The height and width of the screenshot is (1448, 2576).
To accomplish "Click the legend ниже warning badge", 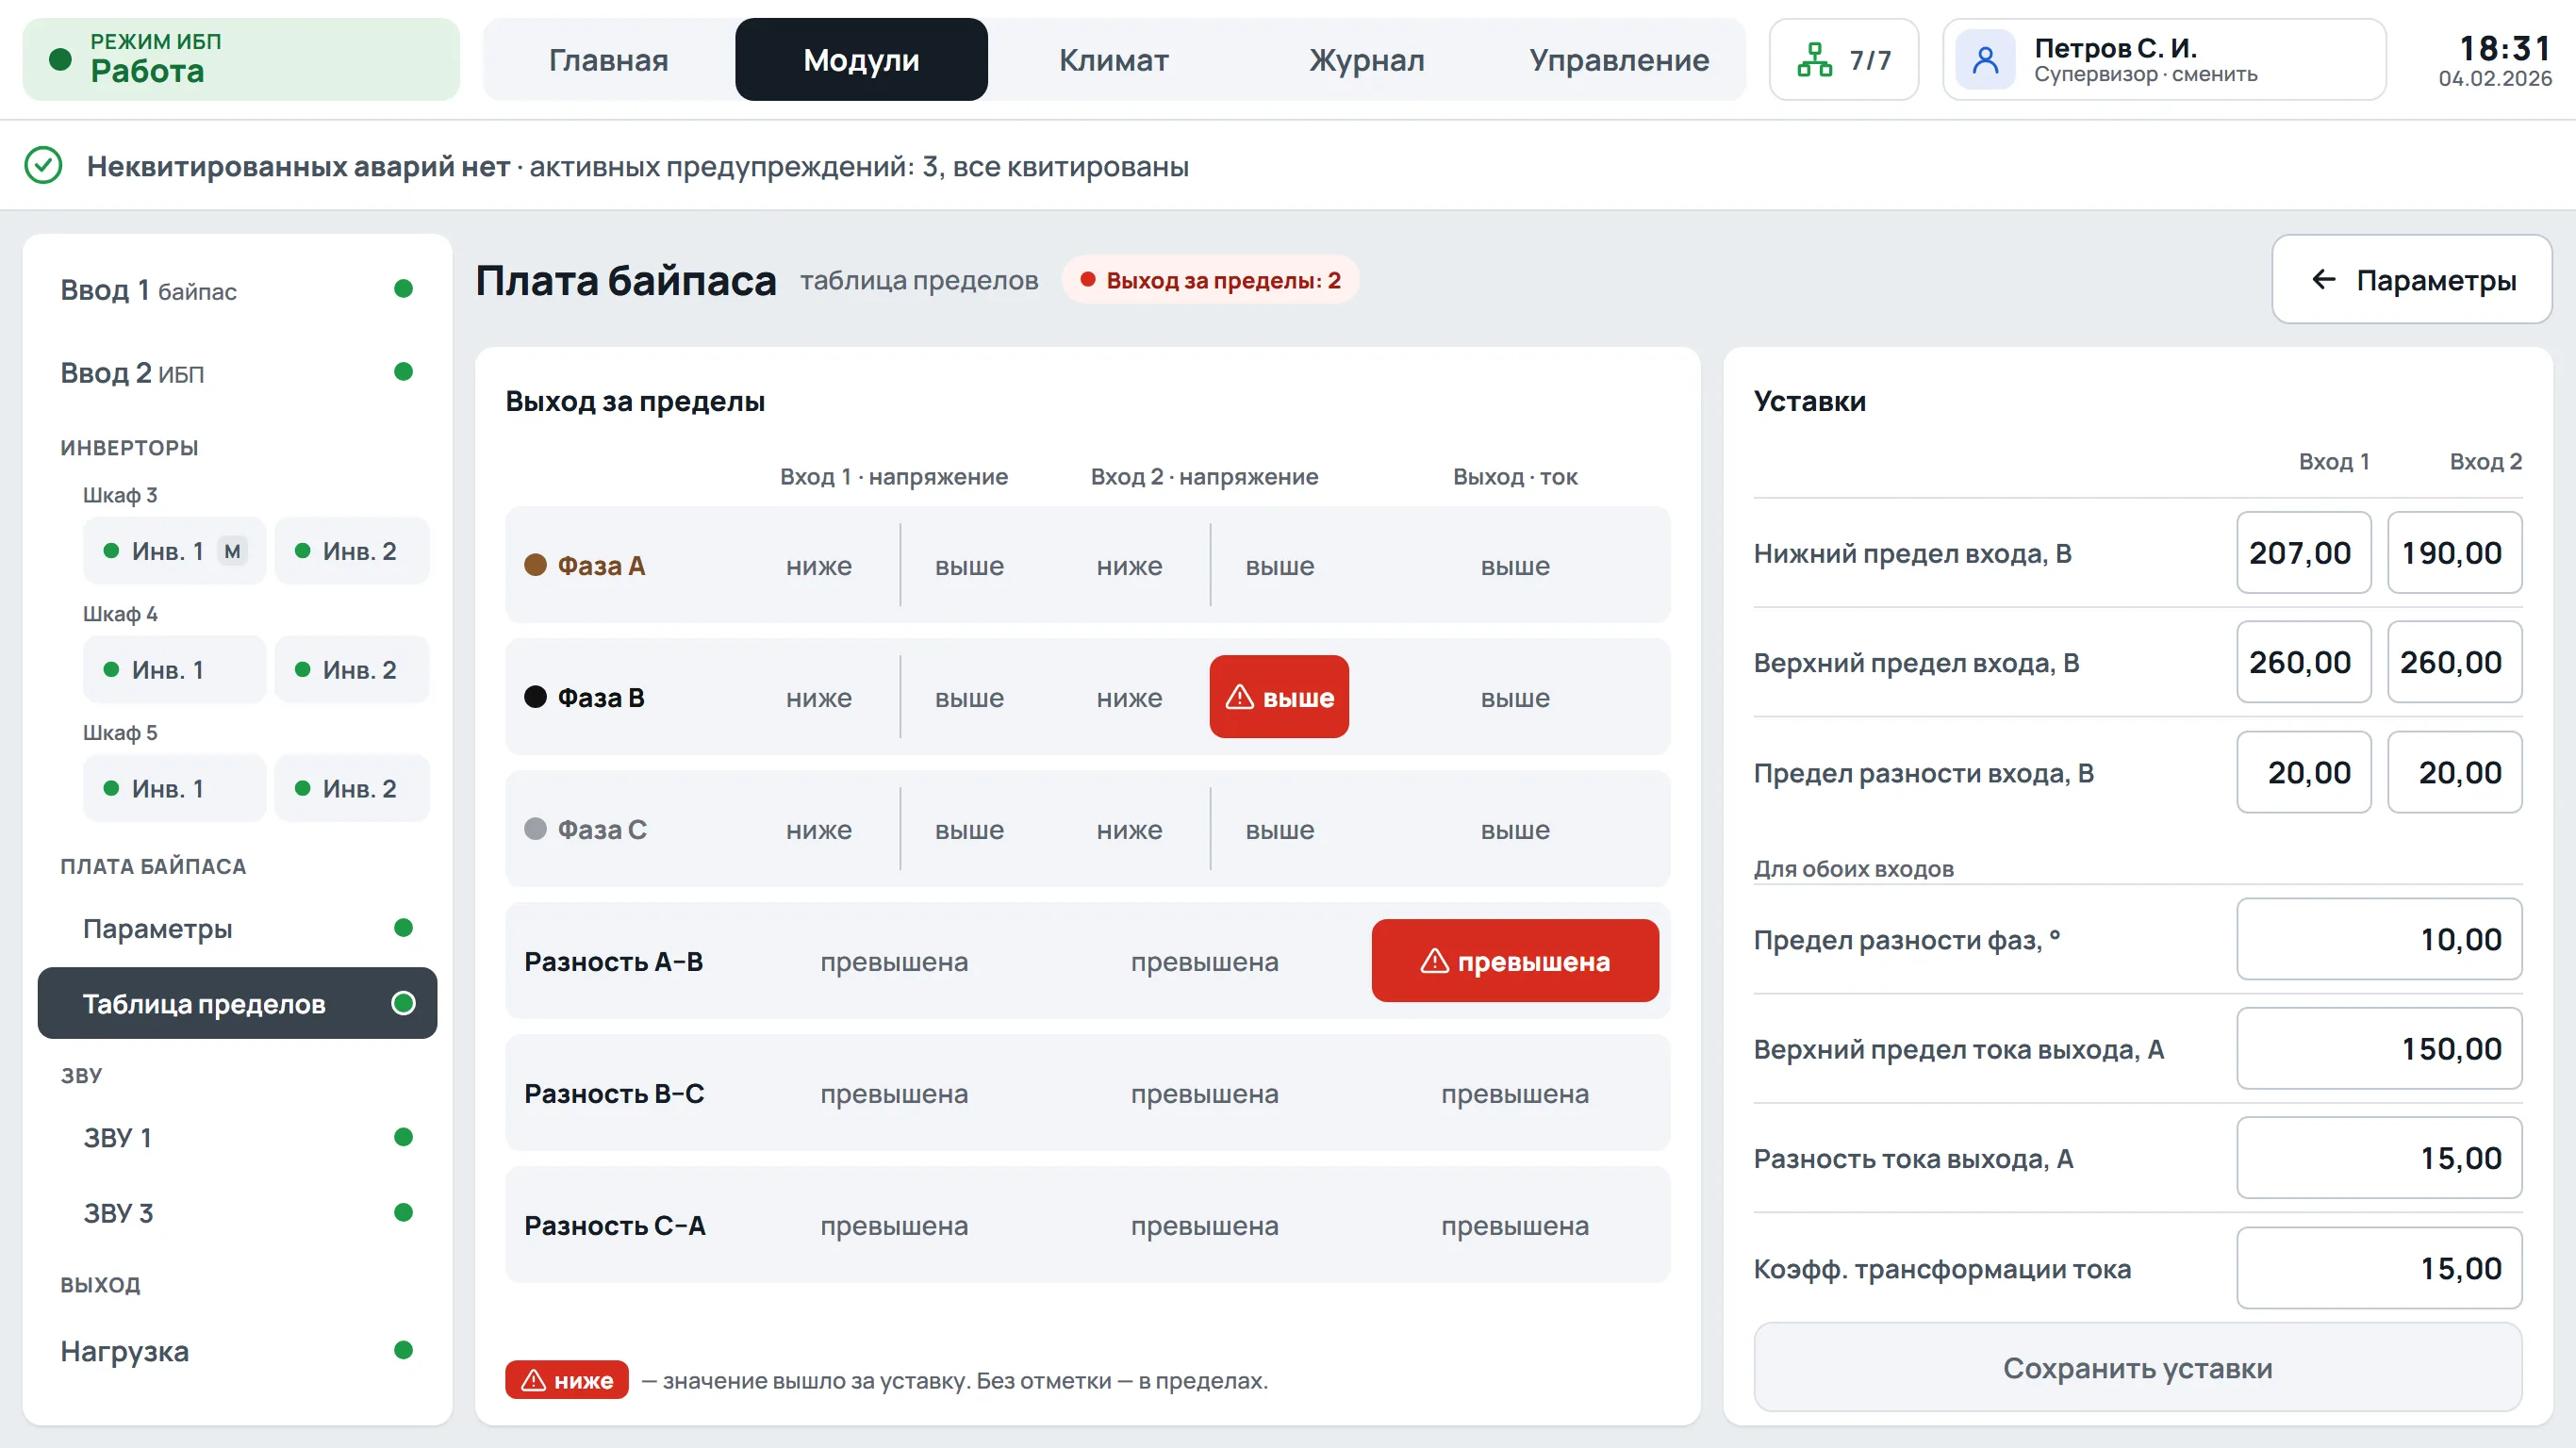I will coord(567,1380).
